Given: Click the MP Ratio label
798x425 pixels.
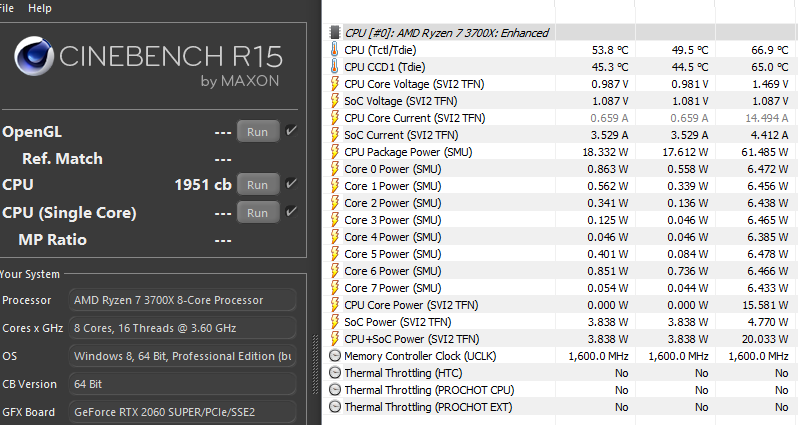Looking at the screenshot, I should click(52, 240).
